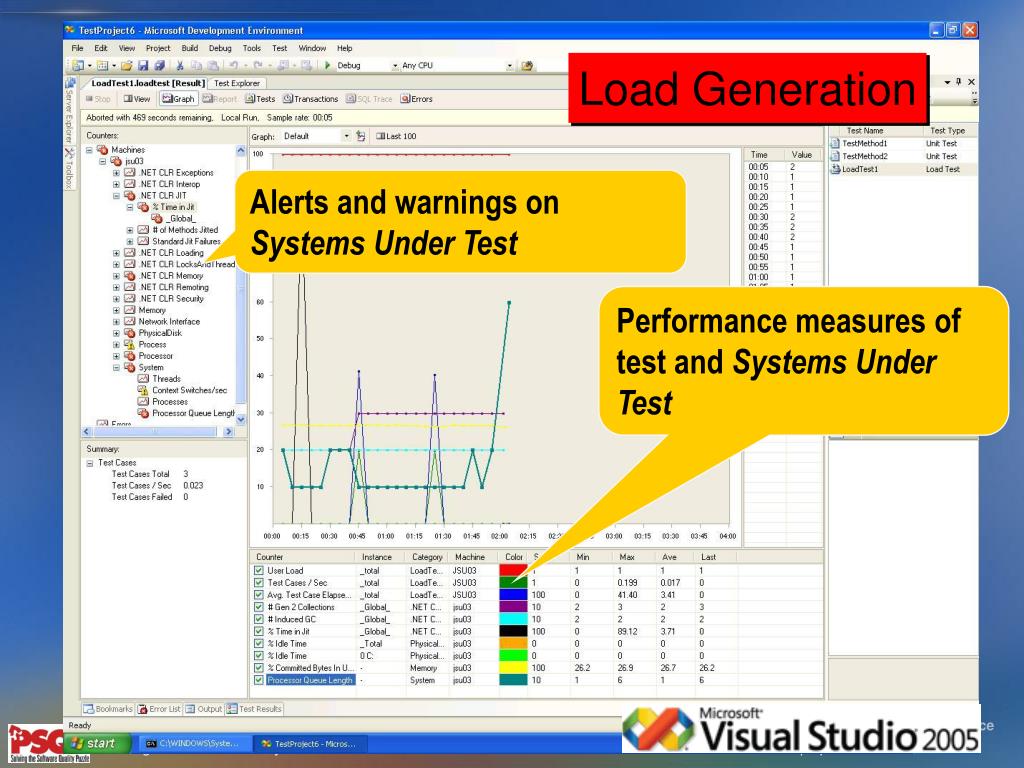Click the Add New Item toolbar icon
Image resolution: width=1024 pixels, height=768 pixels.
point(103,65)
